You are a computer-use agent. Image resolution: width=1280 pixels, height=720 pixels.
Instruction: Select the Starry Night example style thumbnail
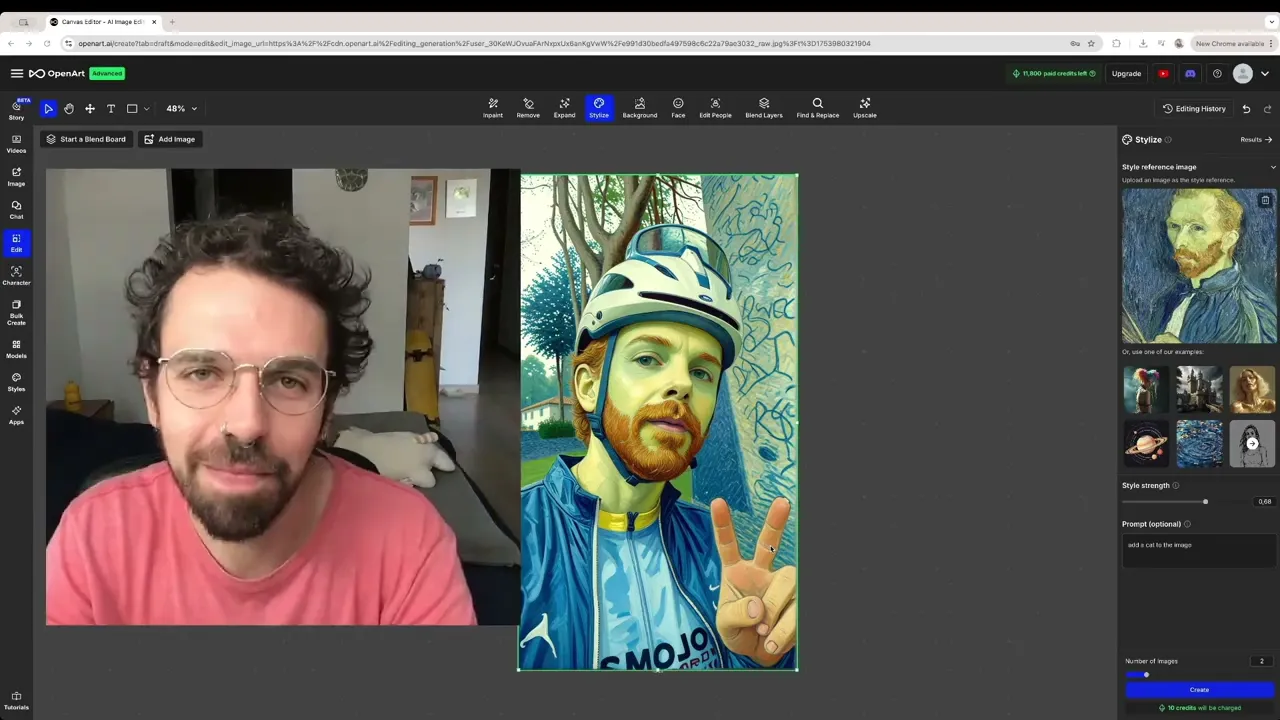(x=1199, y=443)
